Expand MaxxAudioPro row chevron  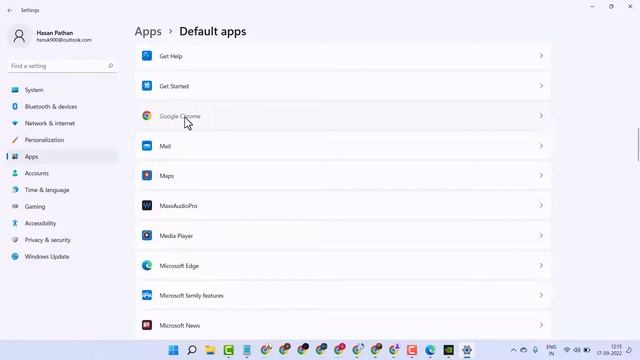coord(541,205)
